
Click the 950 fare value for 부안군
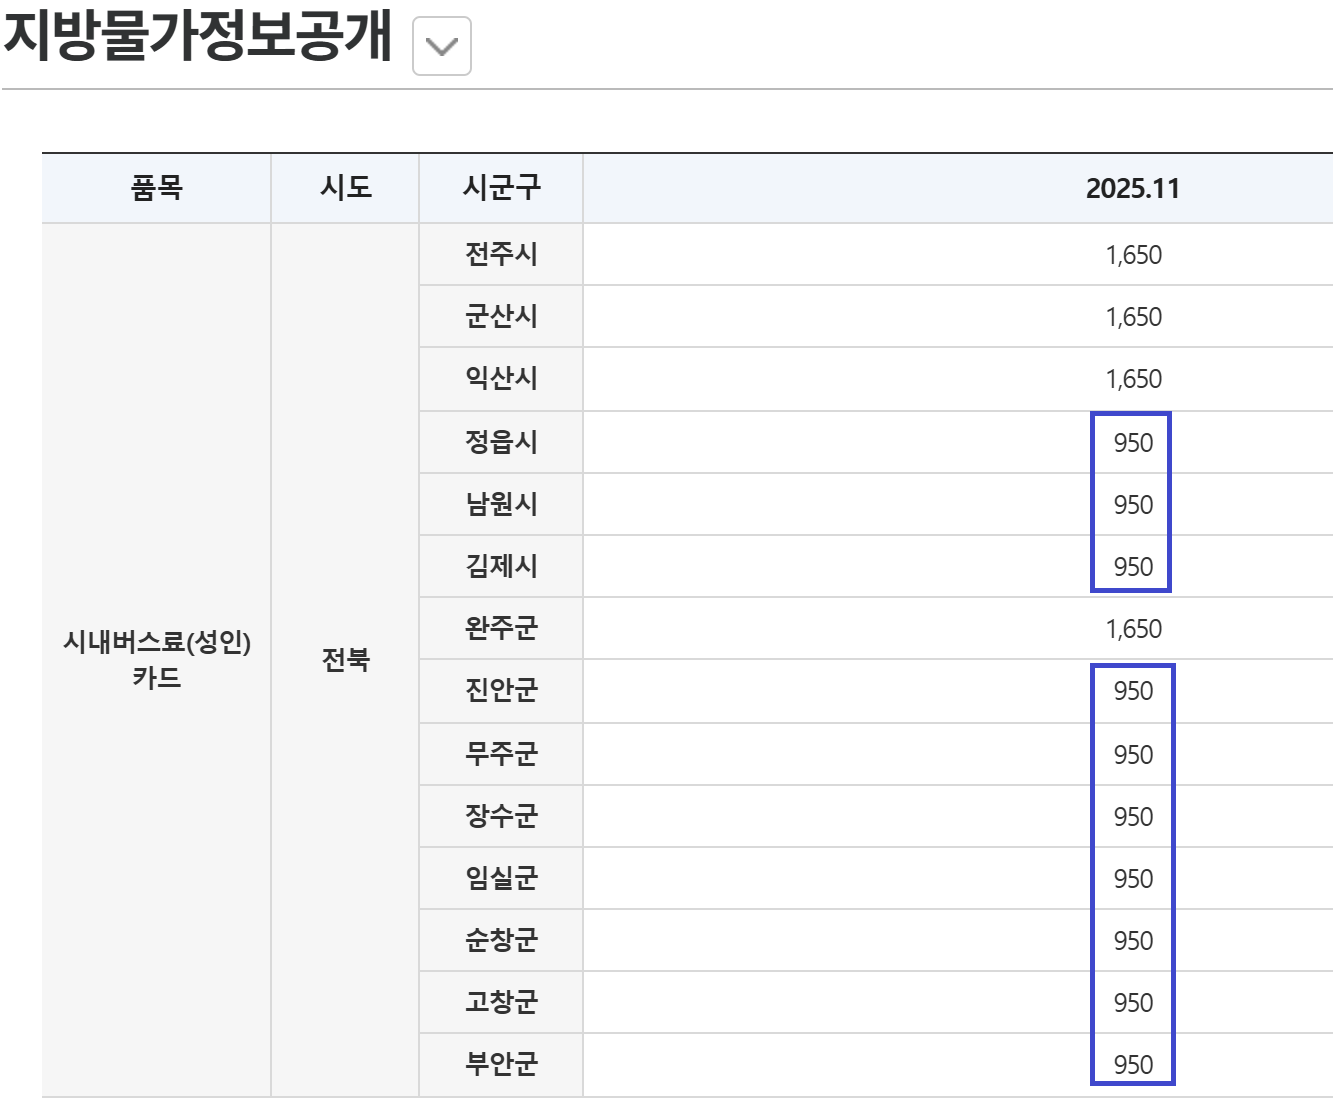pyautogui.click(x=1133, y=1065)
